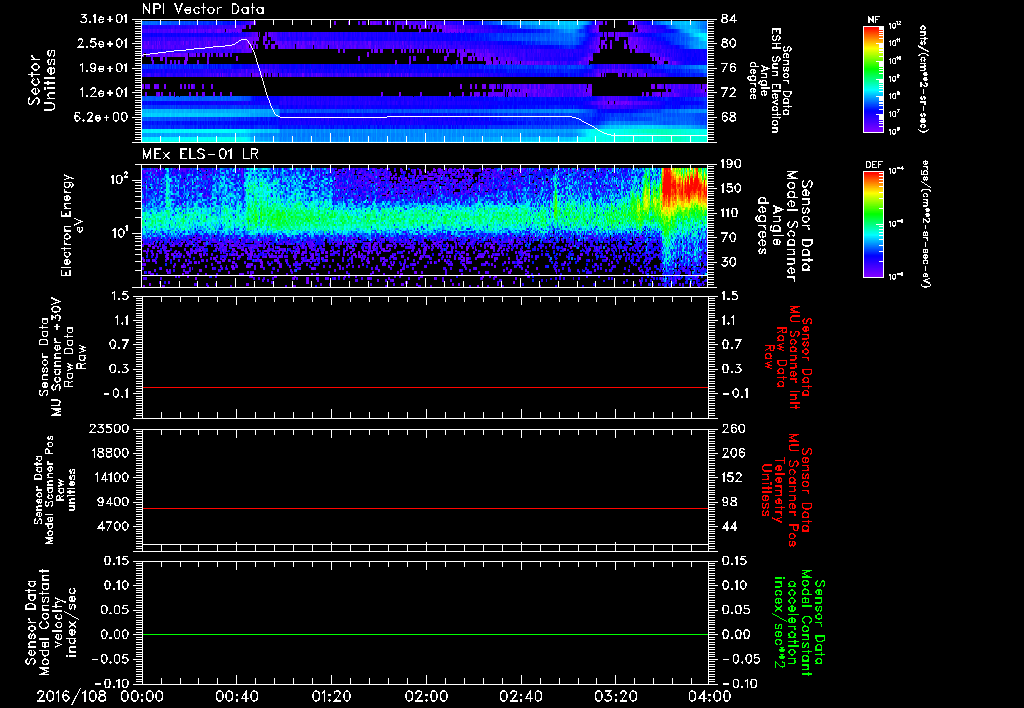This screenshot has height=708, width=1024.
Task: Click the ergs/(cm**2-sr-sec-eV) units label
Action: point(925,223)
